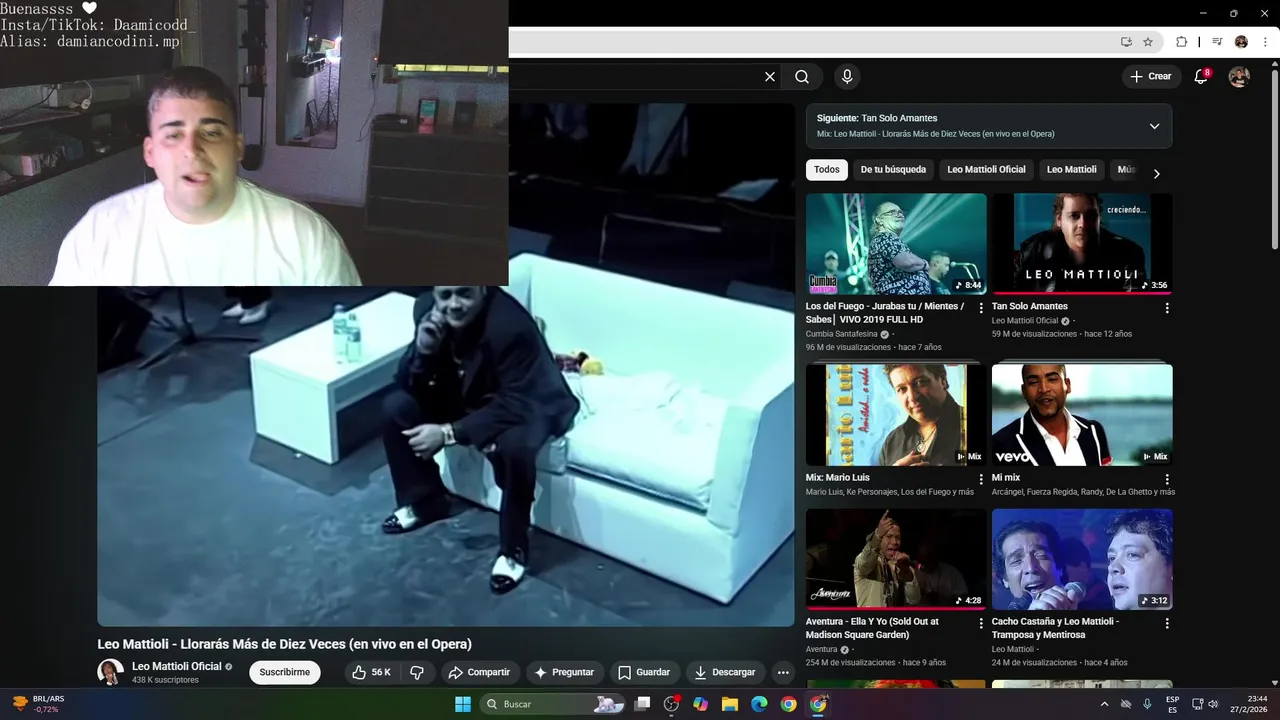Open volume control in system tray

[x=1213, y=704]
